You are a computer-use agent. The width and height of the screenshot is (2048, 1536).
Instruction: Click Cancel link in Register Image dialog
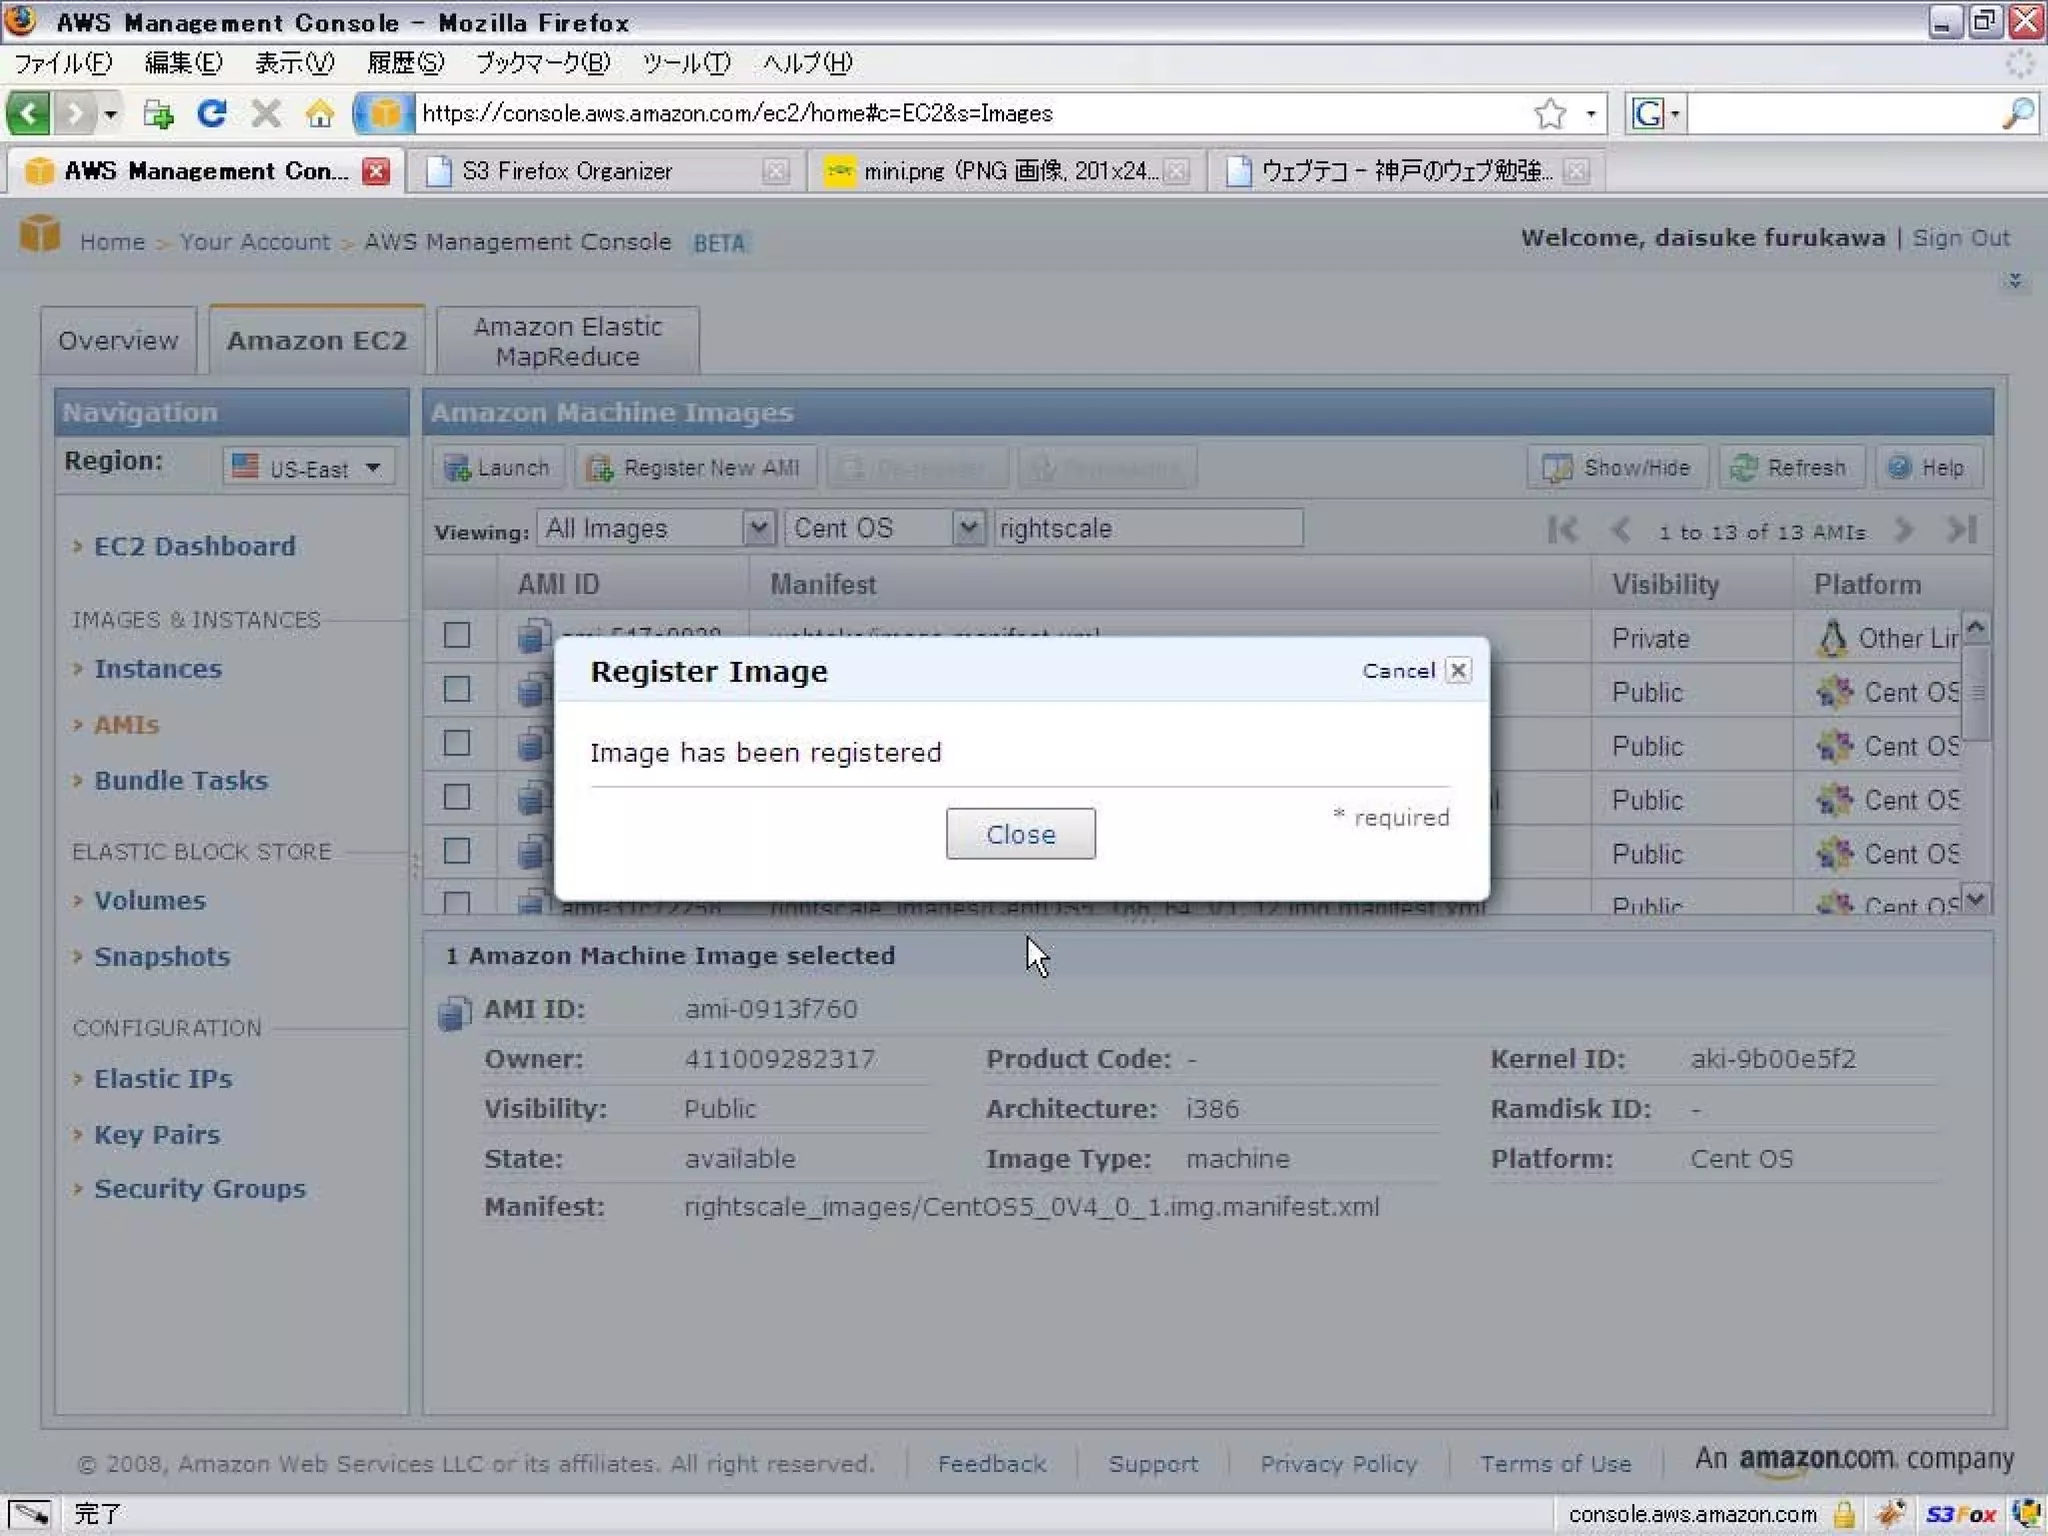[1398, 670]
